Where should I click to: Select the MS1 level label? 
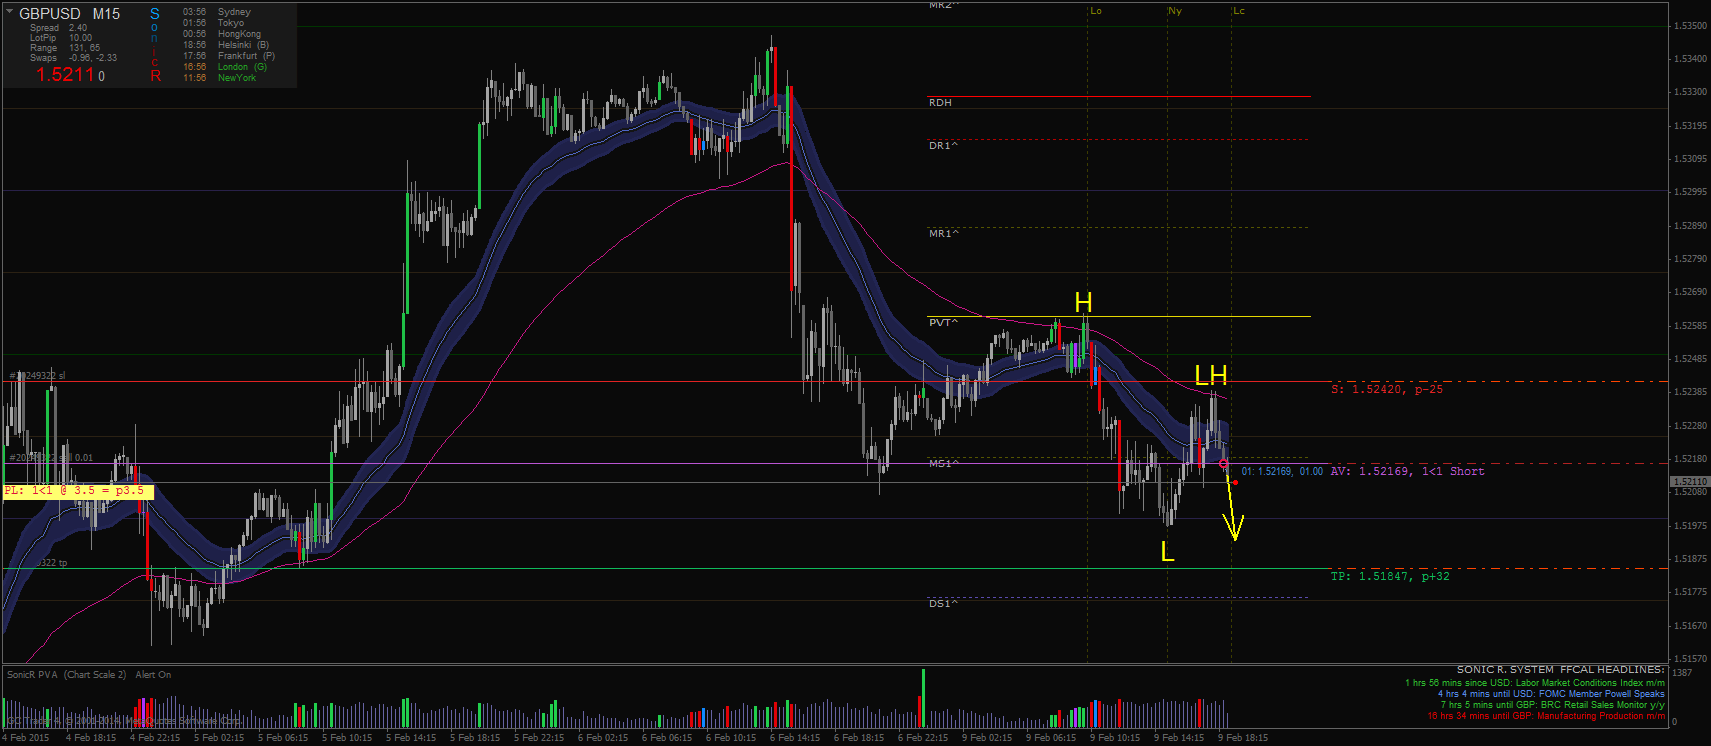pos(943,464)
